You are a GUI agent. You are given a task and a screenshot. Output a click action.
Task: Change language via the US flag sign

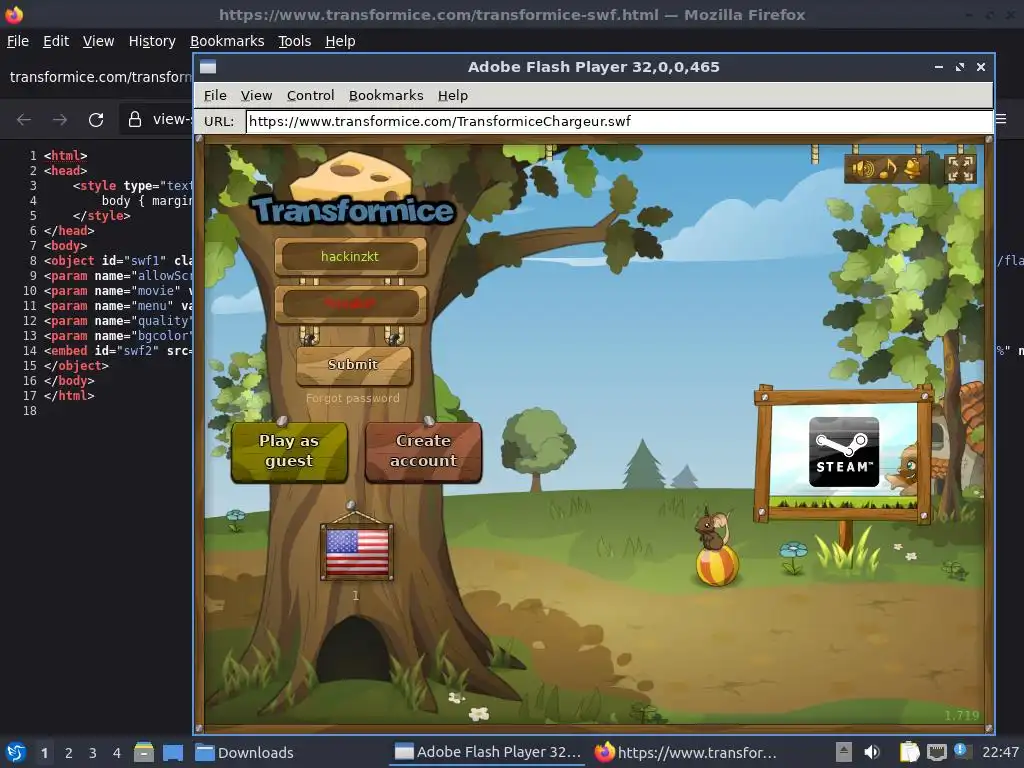pyautogui.click(x=357, y=552)
